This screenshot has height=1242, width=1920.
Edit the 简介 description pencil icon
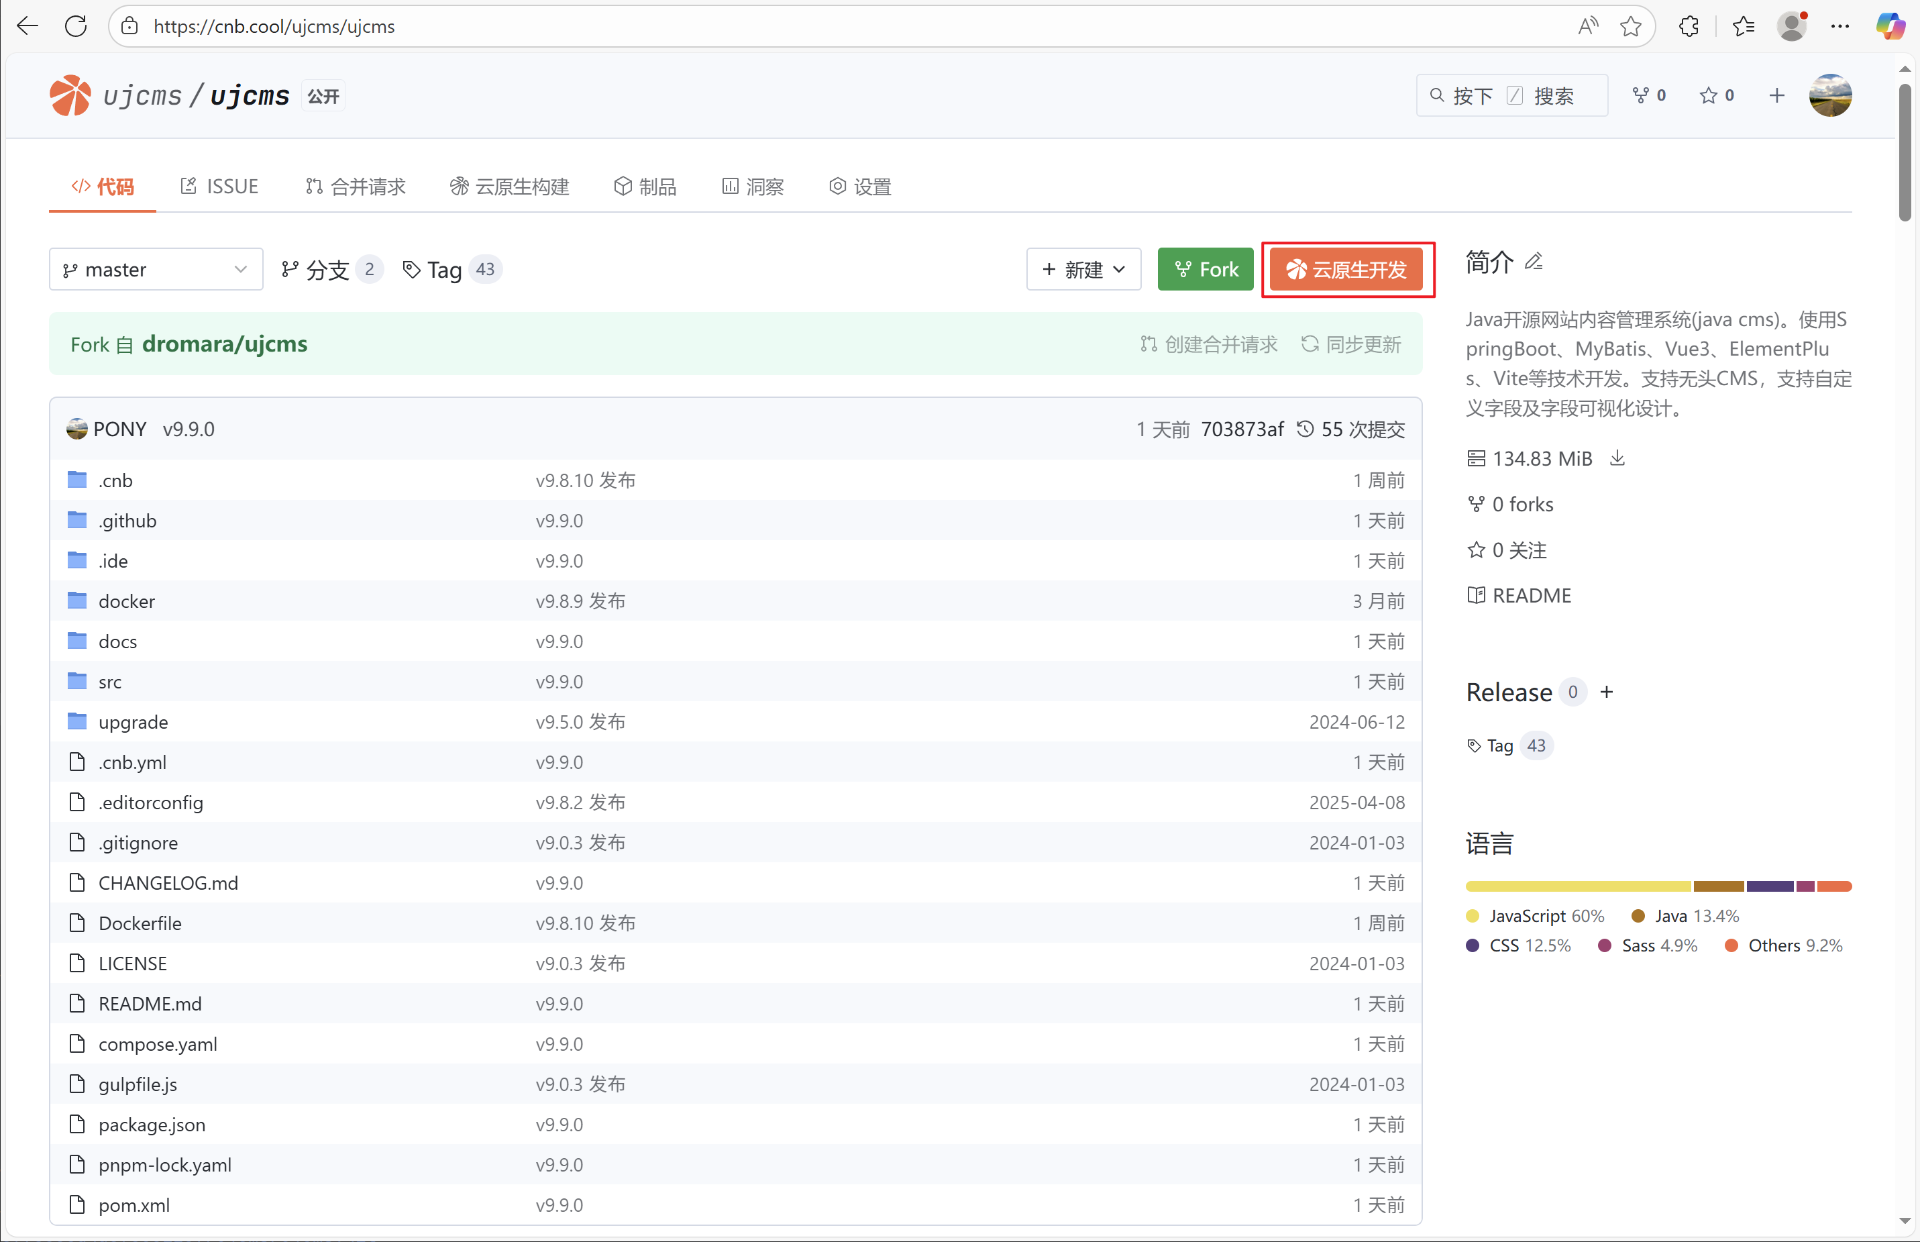(1534, 262)
